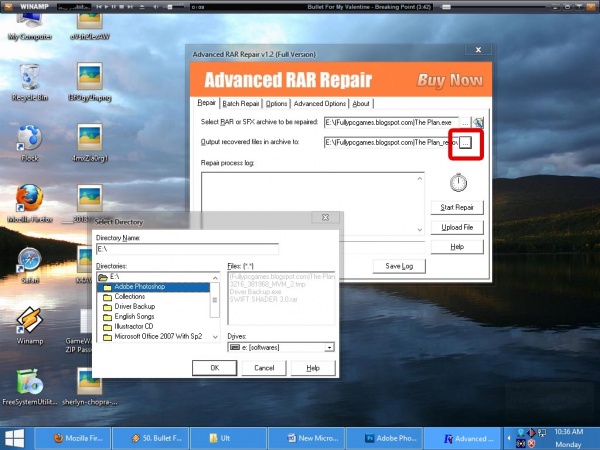Click the Save Log button
This screenshot has height=450, width=600.
[399, 266]
